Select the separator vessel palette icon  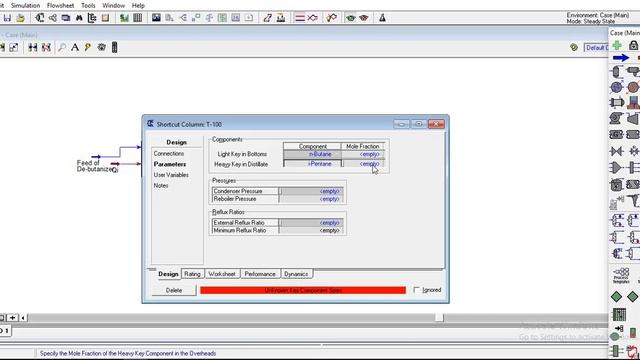(617, 73)
